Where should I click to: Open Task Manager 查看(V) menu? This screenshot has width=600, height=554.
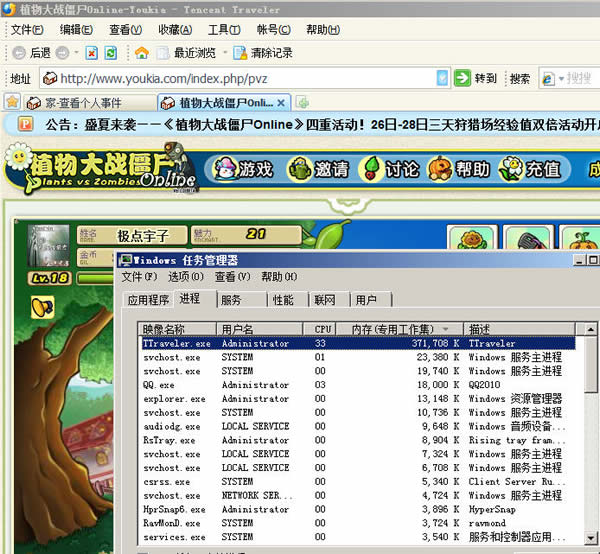tap(233, 276)
